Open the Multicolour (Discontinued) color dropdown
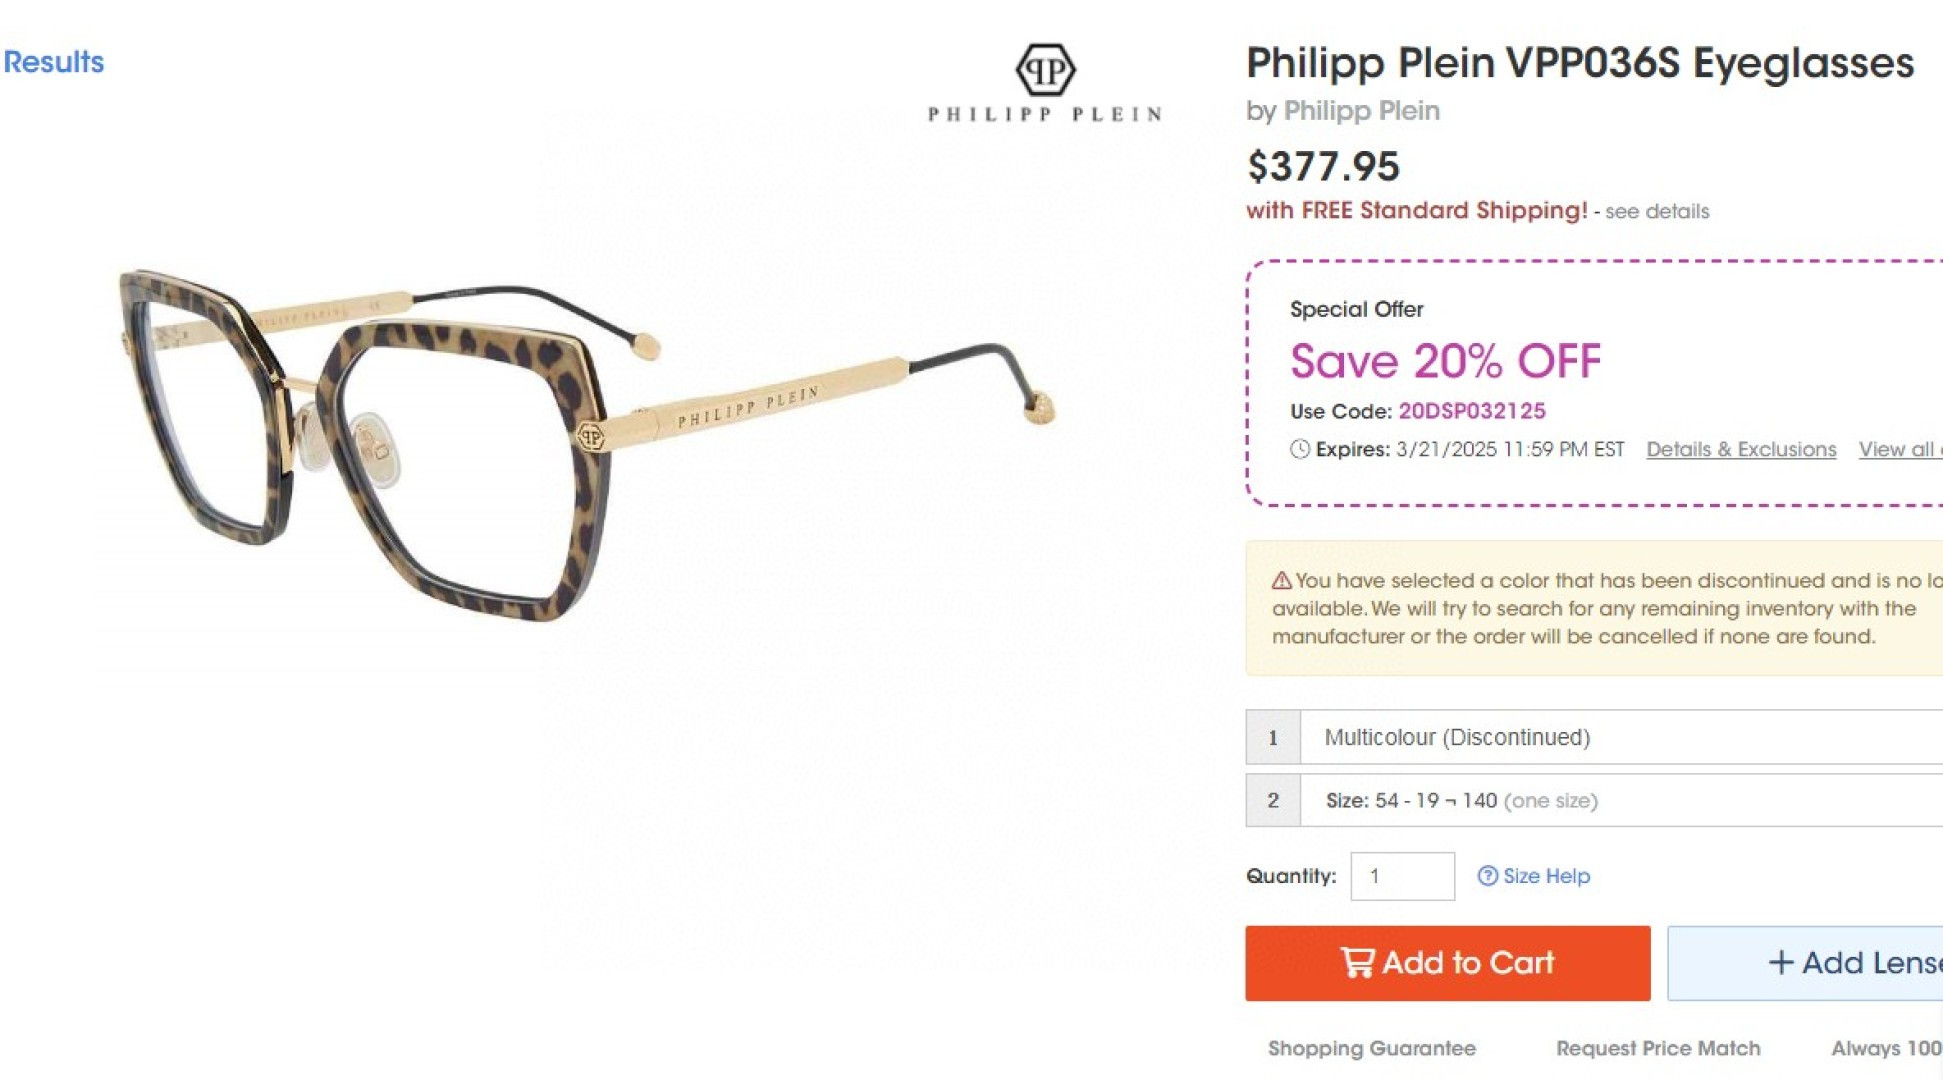This screenshot has height=1080, width=1943. click(x=1620, y=737)
